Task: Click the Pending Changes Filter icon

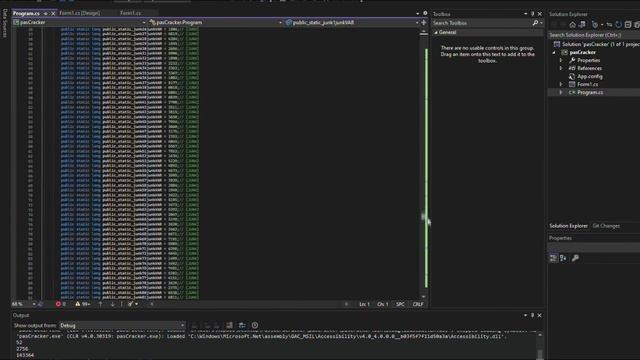Action: 595,25
